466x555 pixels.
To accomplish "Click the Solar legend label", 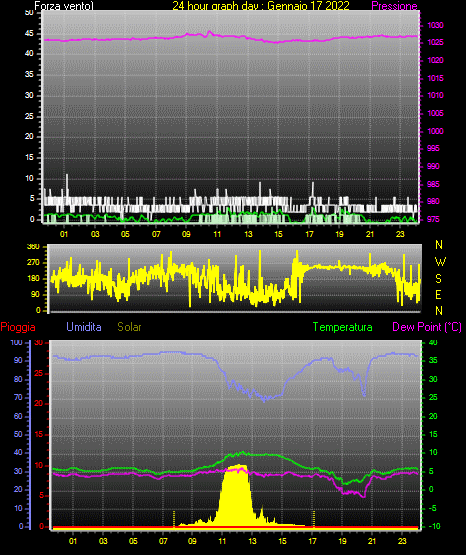I will [x=129, y=327].
